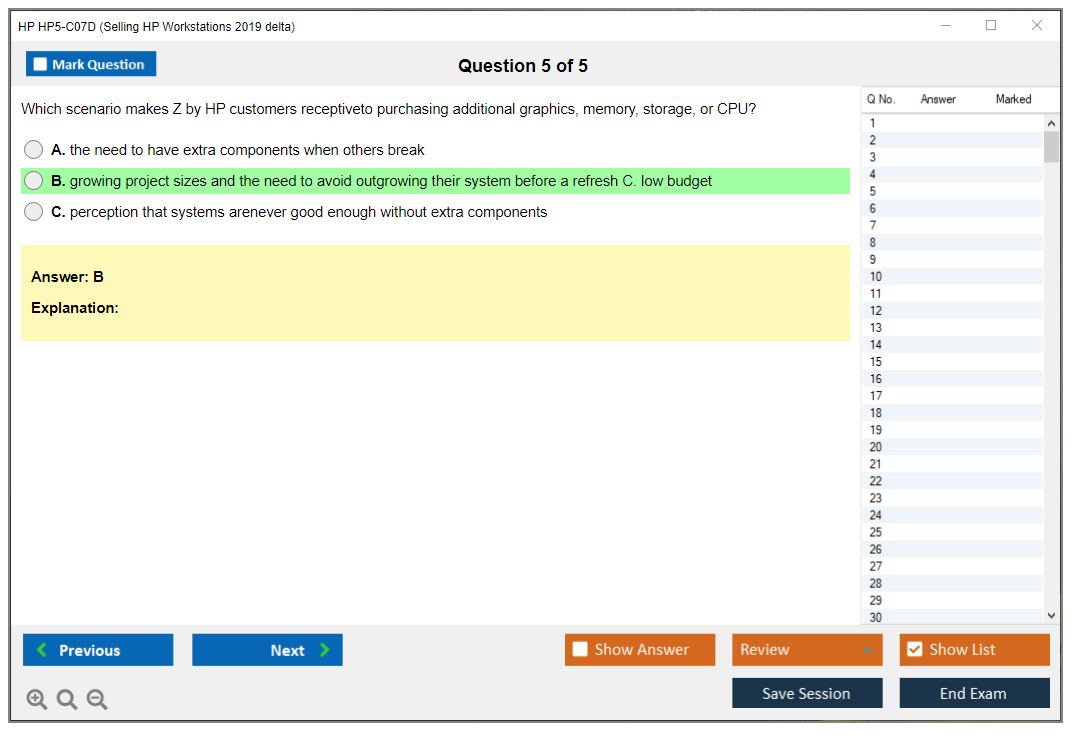Select answer option A radio button
Viewport: 1075px width, 735px height.
pyautogui.click(x=34, y=150)
